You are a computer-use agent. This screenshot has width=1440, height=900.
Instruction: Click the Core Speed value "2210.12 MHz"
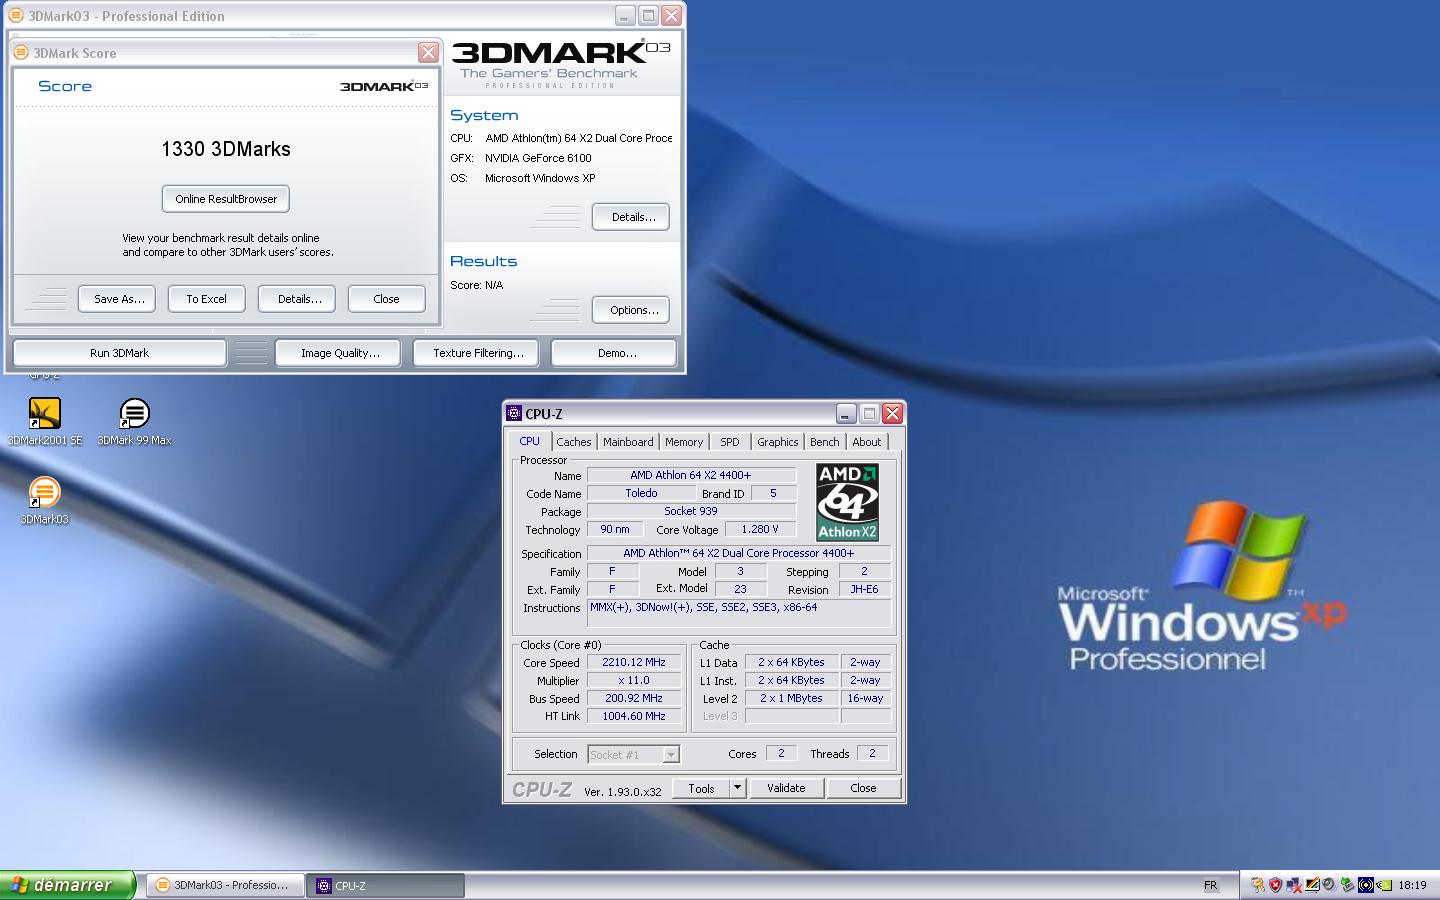click(634, 662)
